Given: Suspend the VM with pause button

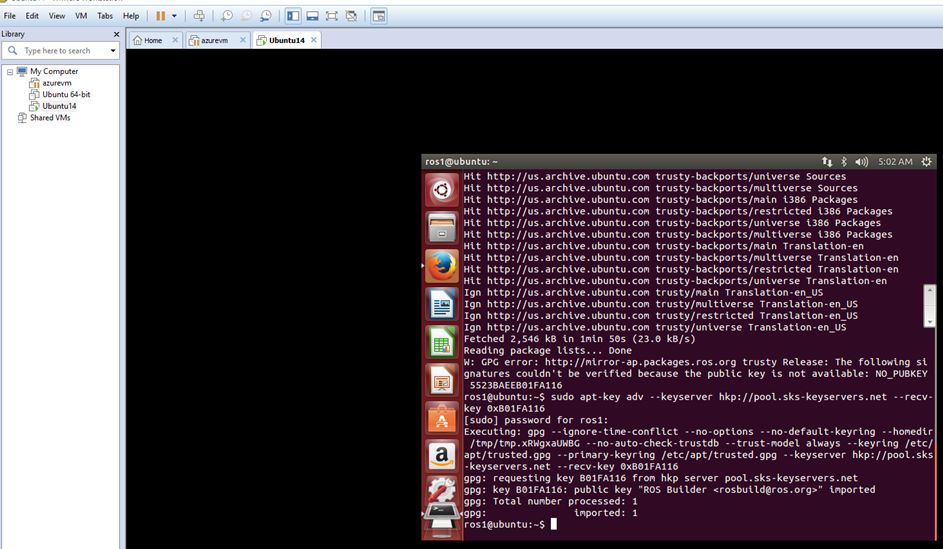Looking at the screenshot, I should (161, 16).
